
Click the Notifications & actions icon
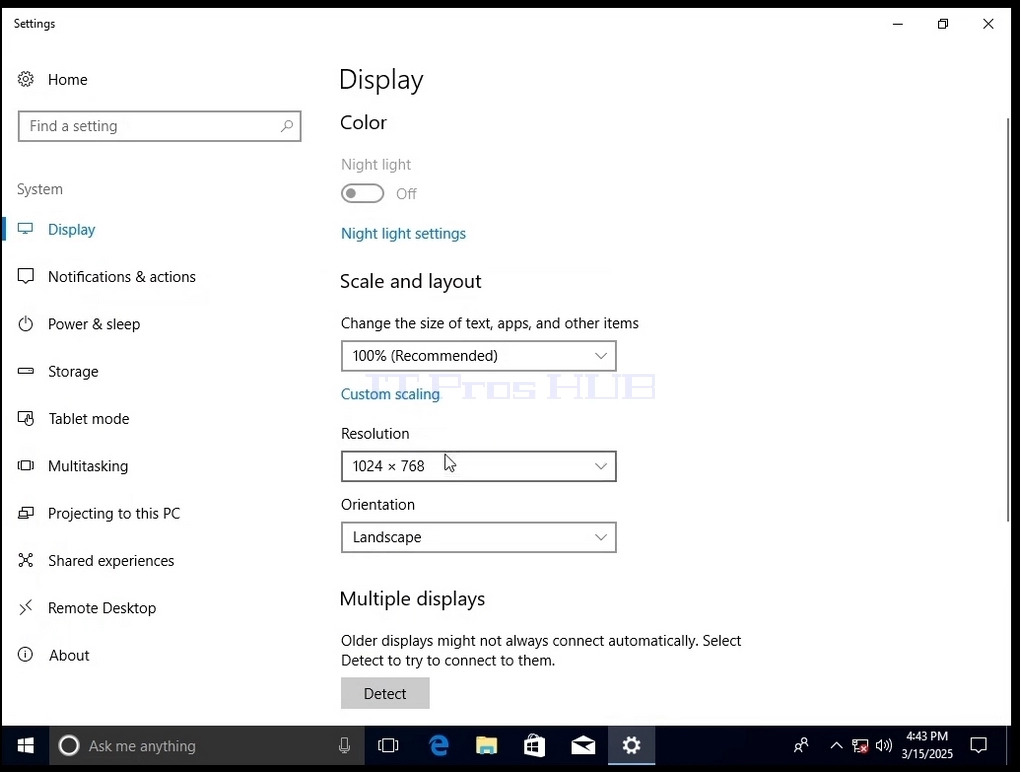tap(25, 276)
